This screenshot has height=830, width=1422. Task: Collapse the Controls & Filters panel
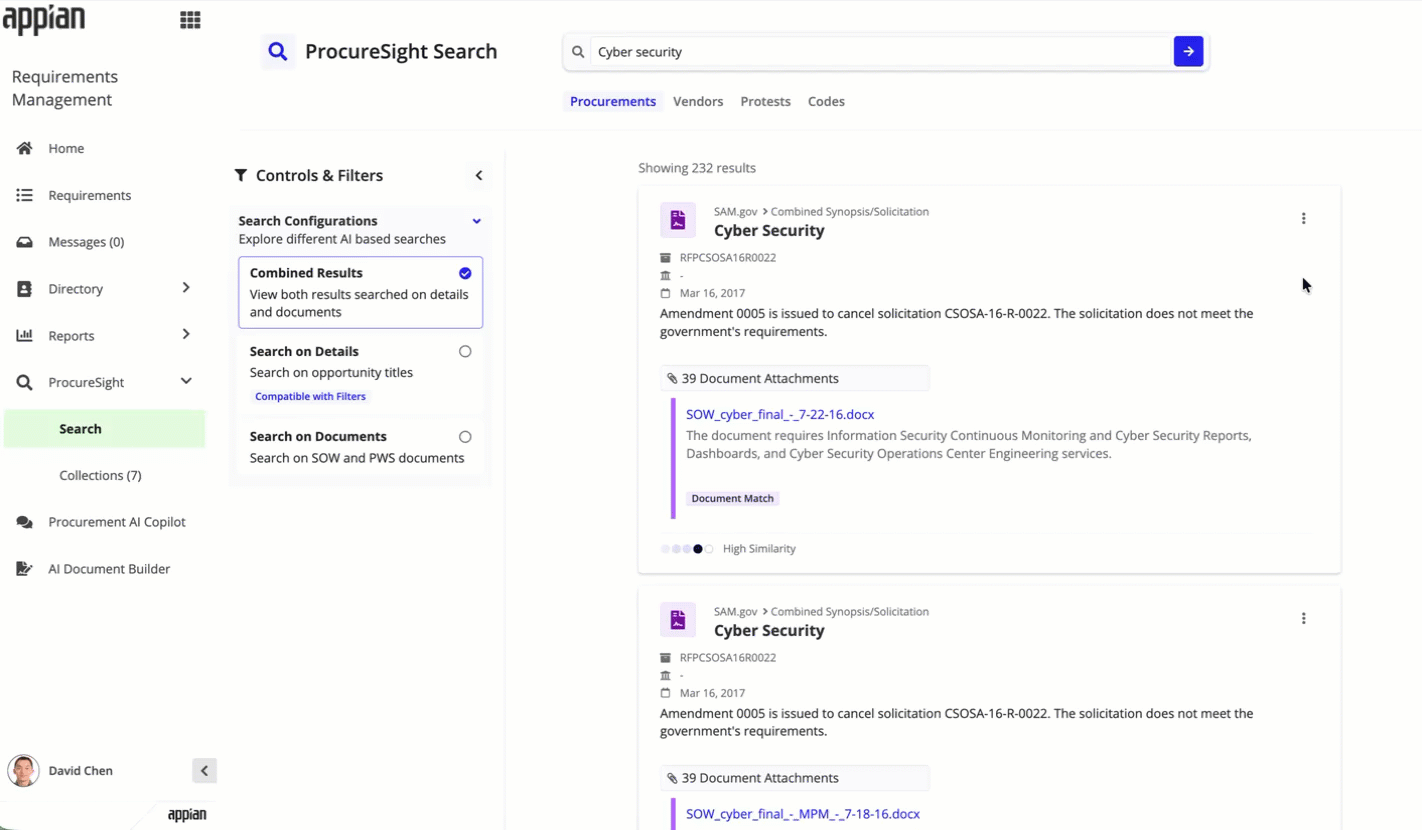coord(479,176)
